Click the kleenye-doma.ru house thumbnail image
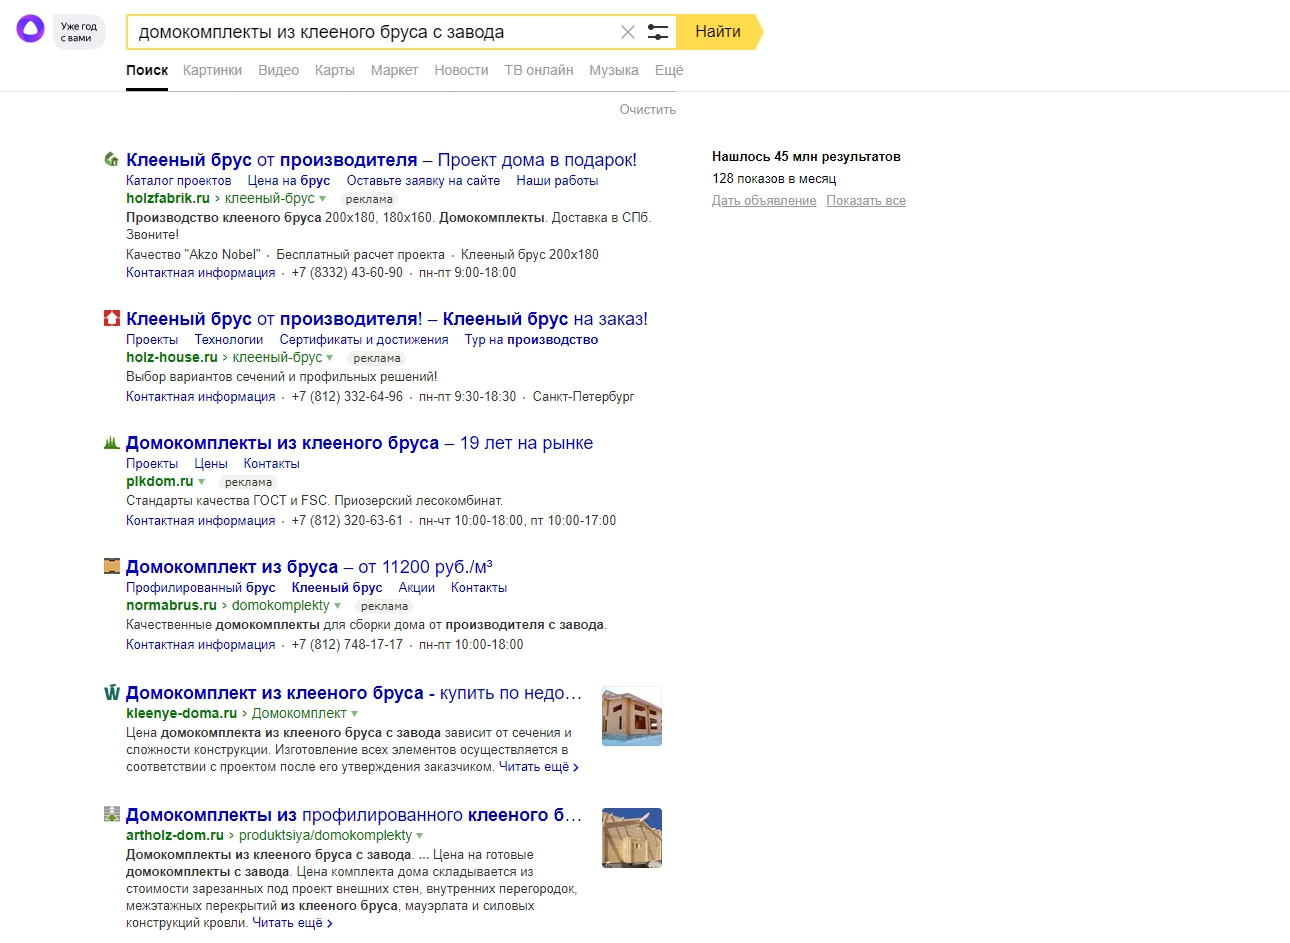The image size is (1290, 943). point(632,716)
